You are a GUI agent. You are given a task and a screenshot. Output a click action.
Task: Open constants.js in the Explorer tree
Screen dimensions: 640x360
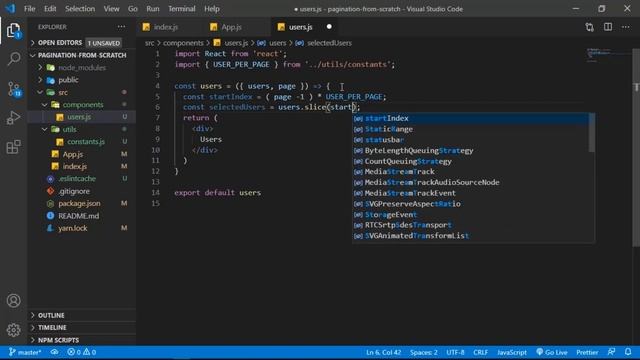[x=86, y=142]
